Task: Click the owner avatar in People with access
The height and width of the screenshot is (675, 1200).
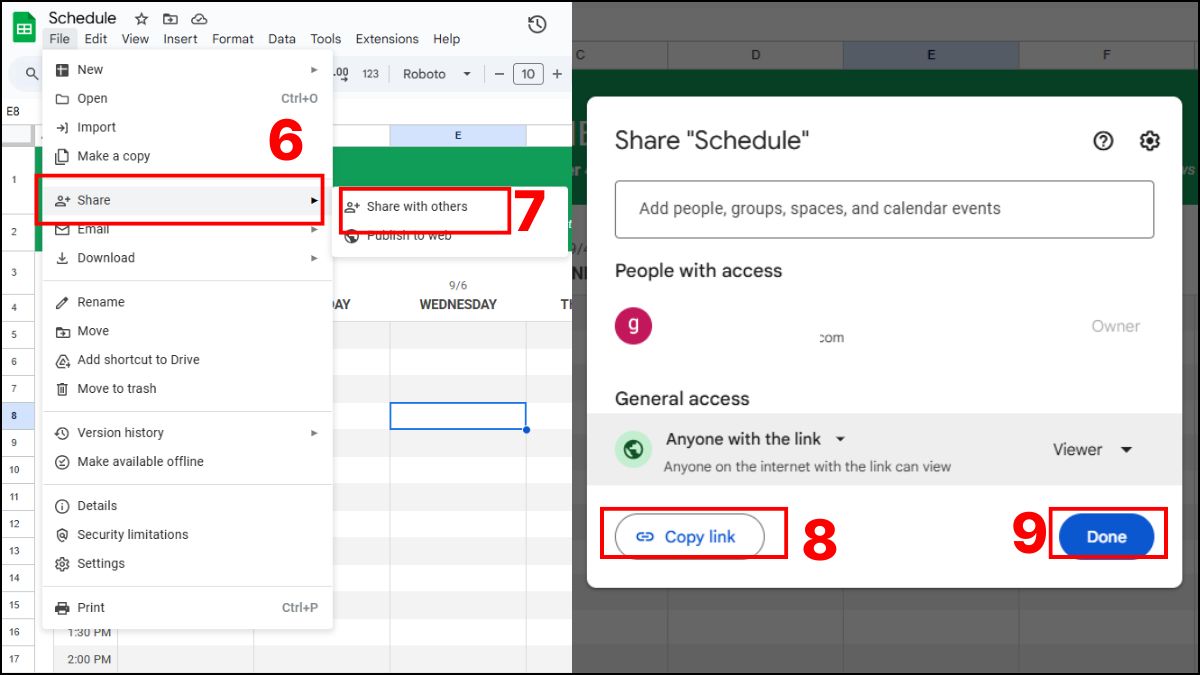Action: [x=632, y=326]
